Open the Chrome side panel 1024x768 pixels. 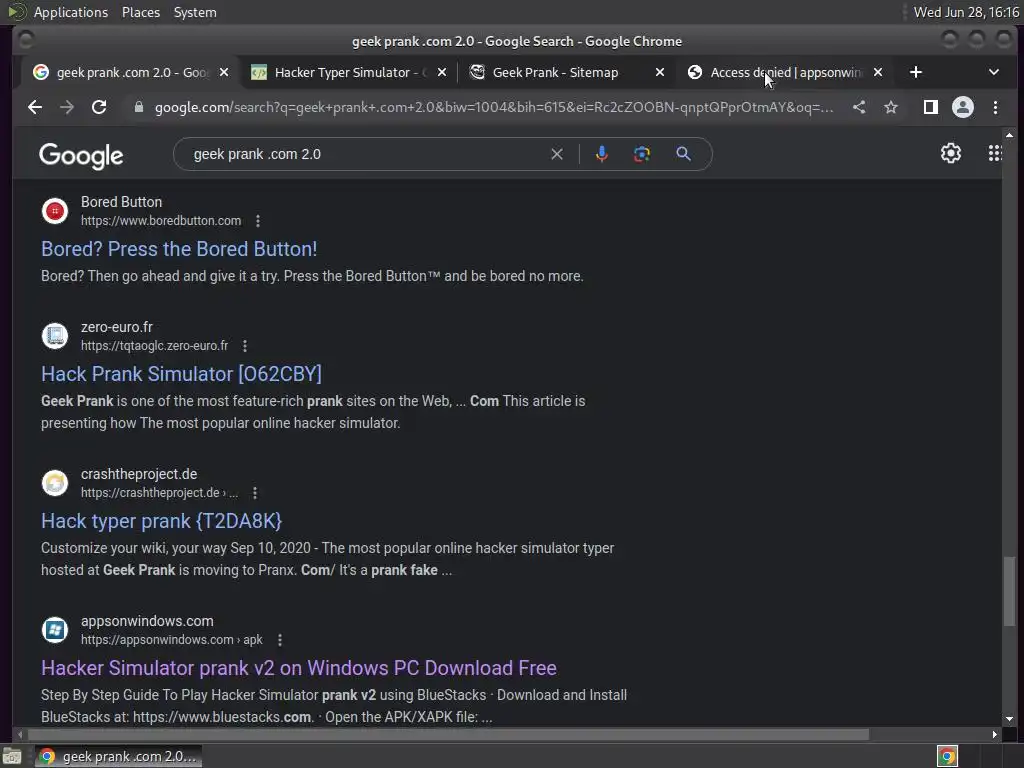(x=931, y=107)
